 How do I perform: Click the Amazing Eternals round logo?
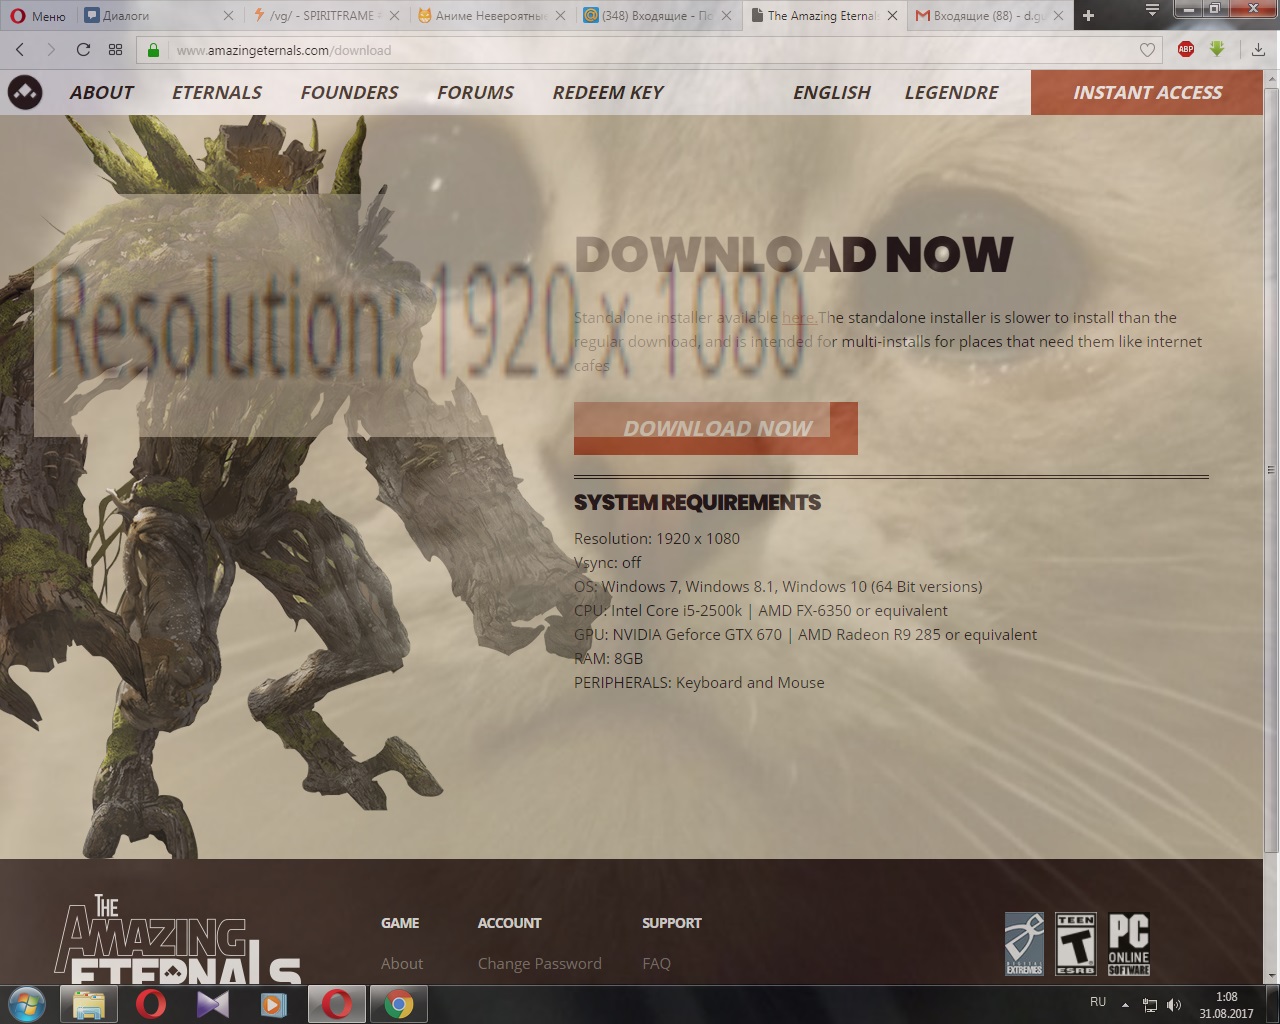point(25,92)
